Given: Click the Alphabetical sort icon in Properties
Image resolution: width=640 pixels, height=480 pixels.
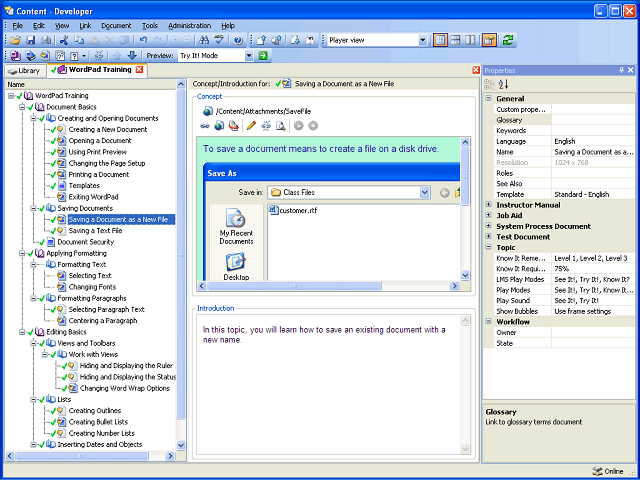Looking at the screenshot, I should point(501,85).
